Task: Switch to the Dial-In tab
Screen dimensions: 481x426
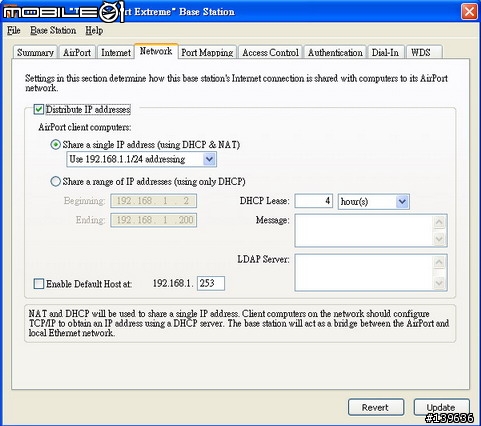Action: click(x=385, y=53)
